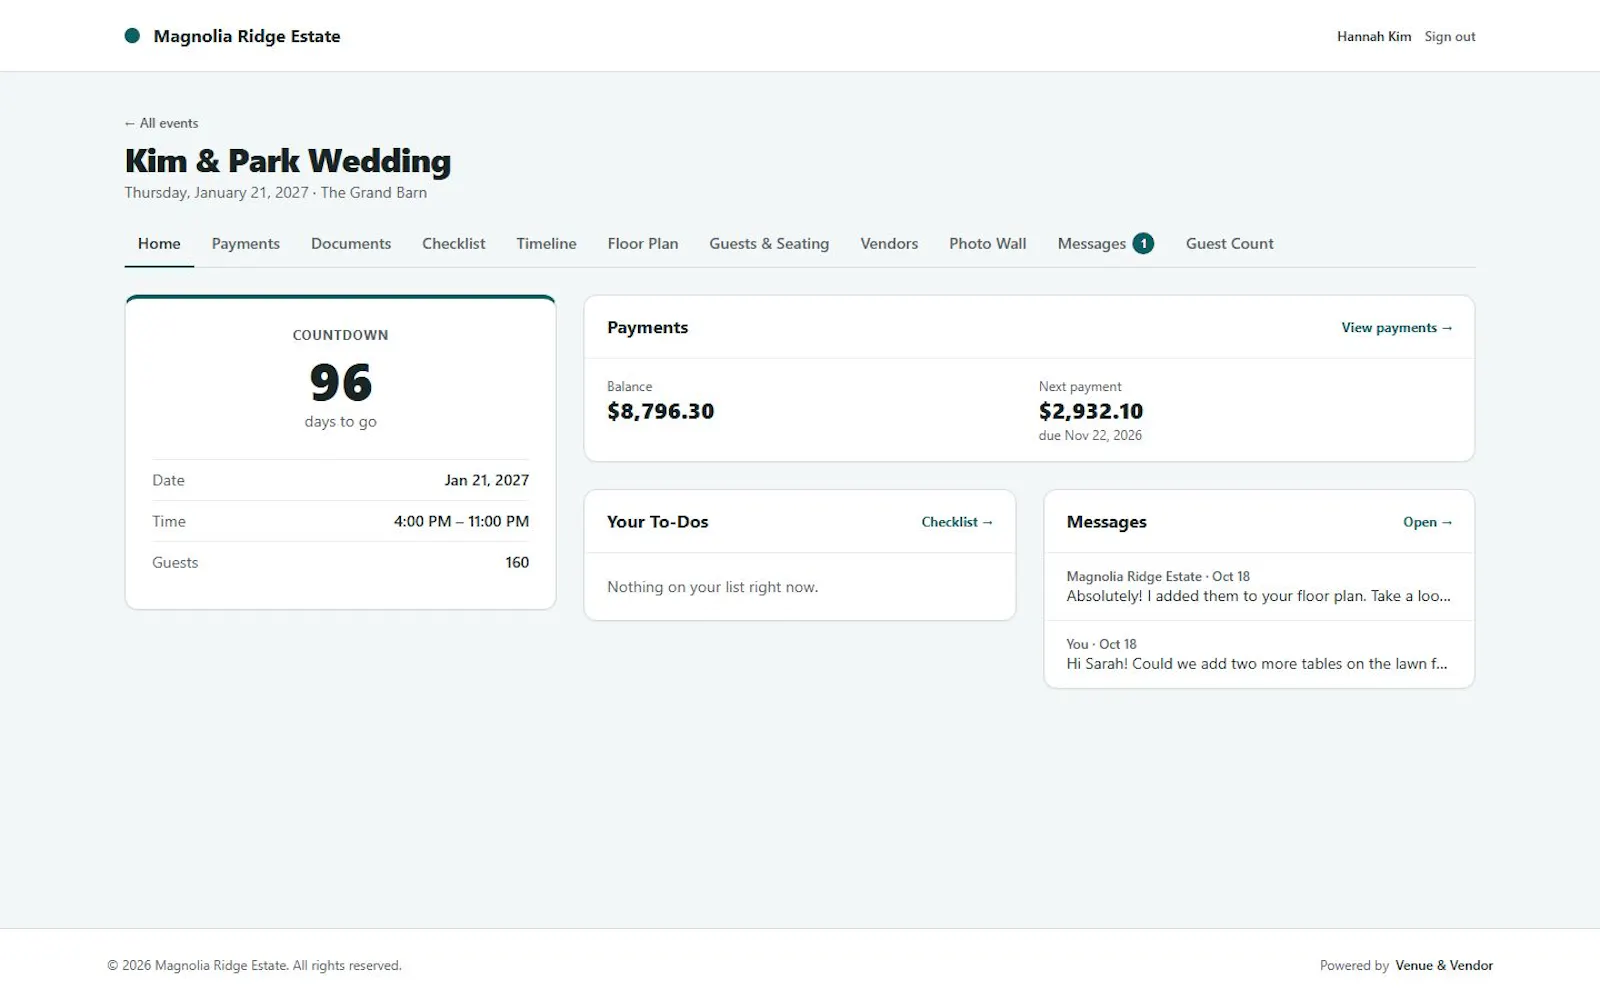Click the Hannah Kim user name
The width and height of the screenshot is (1600, 1000).
(1374, 36)
